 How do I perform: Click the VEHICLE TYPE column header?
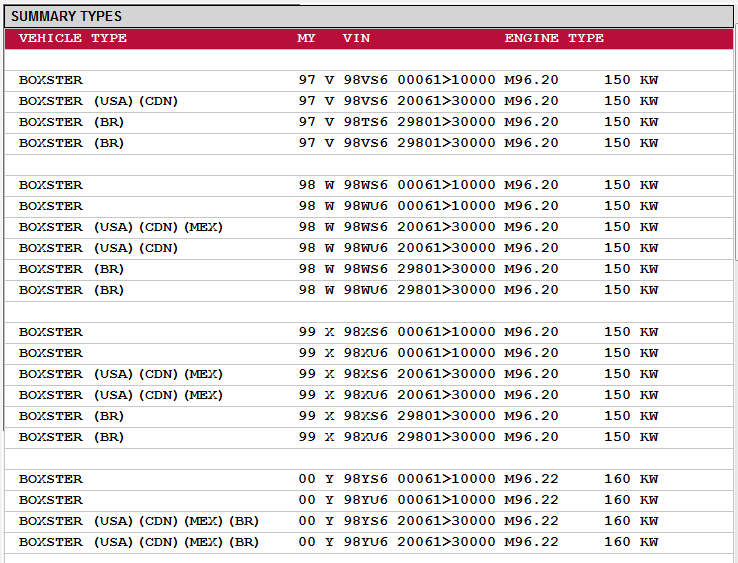[72, 38]
